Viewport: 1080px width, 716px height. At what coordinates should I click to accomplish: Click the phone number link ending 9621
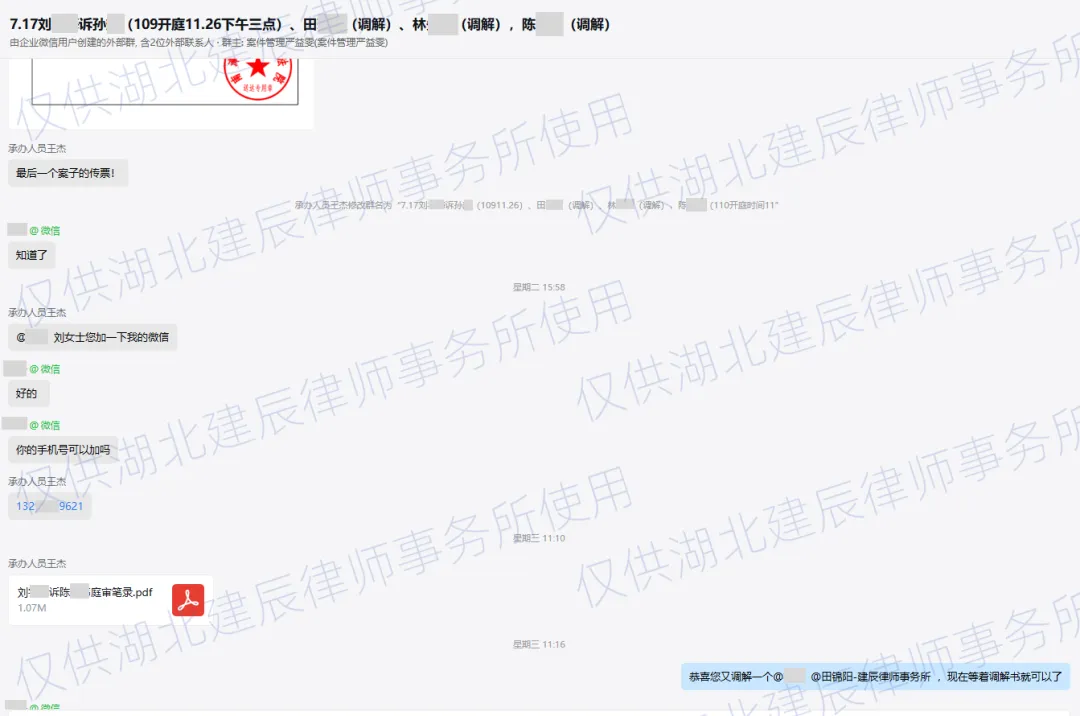point(50,506)
